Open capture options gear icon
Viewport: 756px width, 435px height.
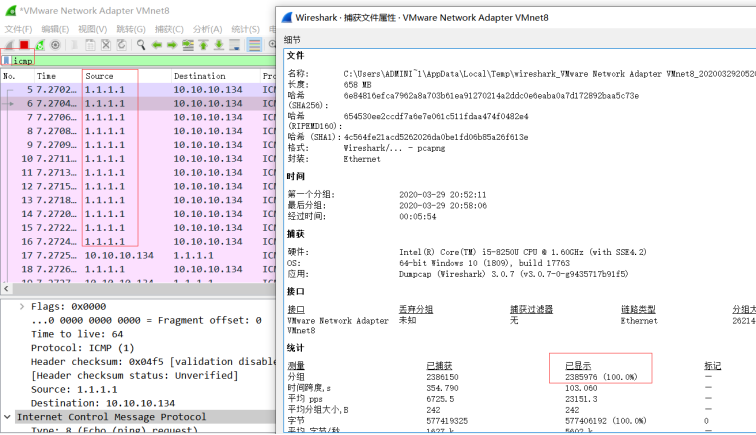click(55, 45)
